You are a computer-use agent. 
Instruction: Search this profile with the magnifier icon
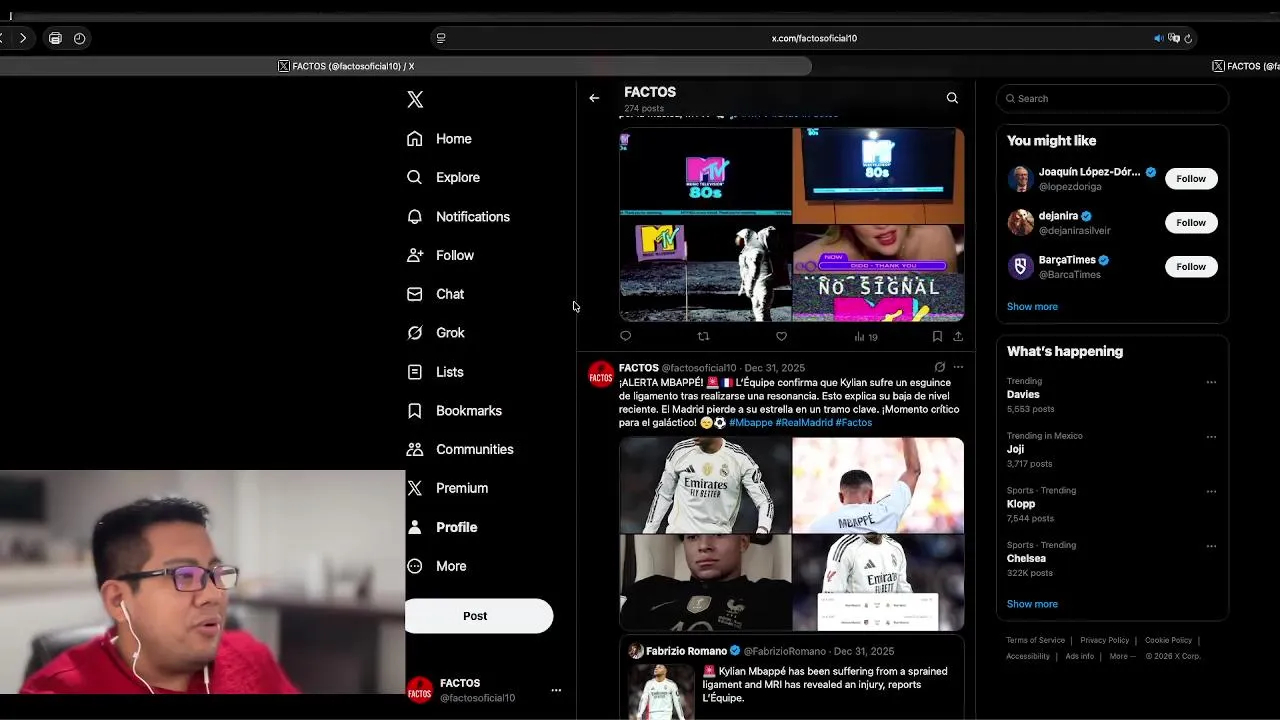[x=952, y=98]
